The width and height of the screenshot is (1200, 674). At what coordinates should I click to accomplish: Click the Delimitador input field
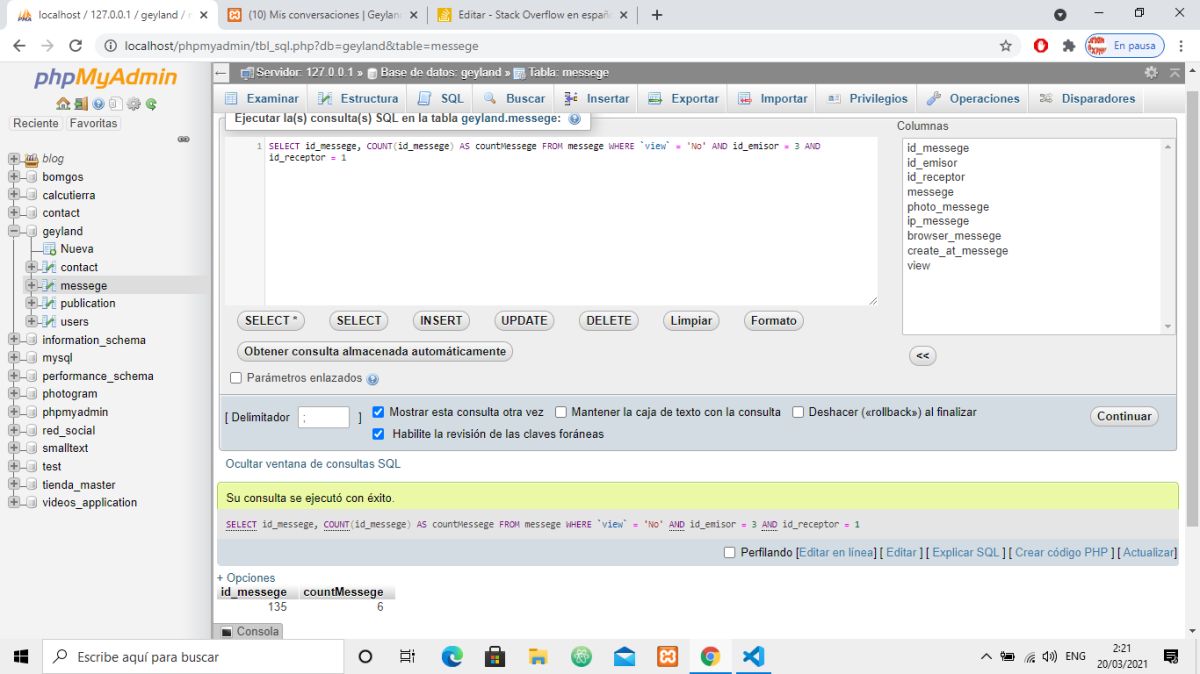click(x=324, y=418)
